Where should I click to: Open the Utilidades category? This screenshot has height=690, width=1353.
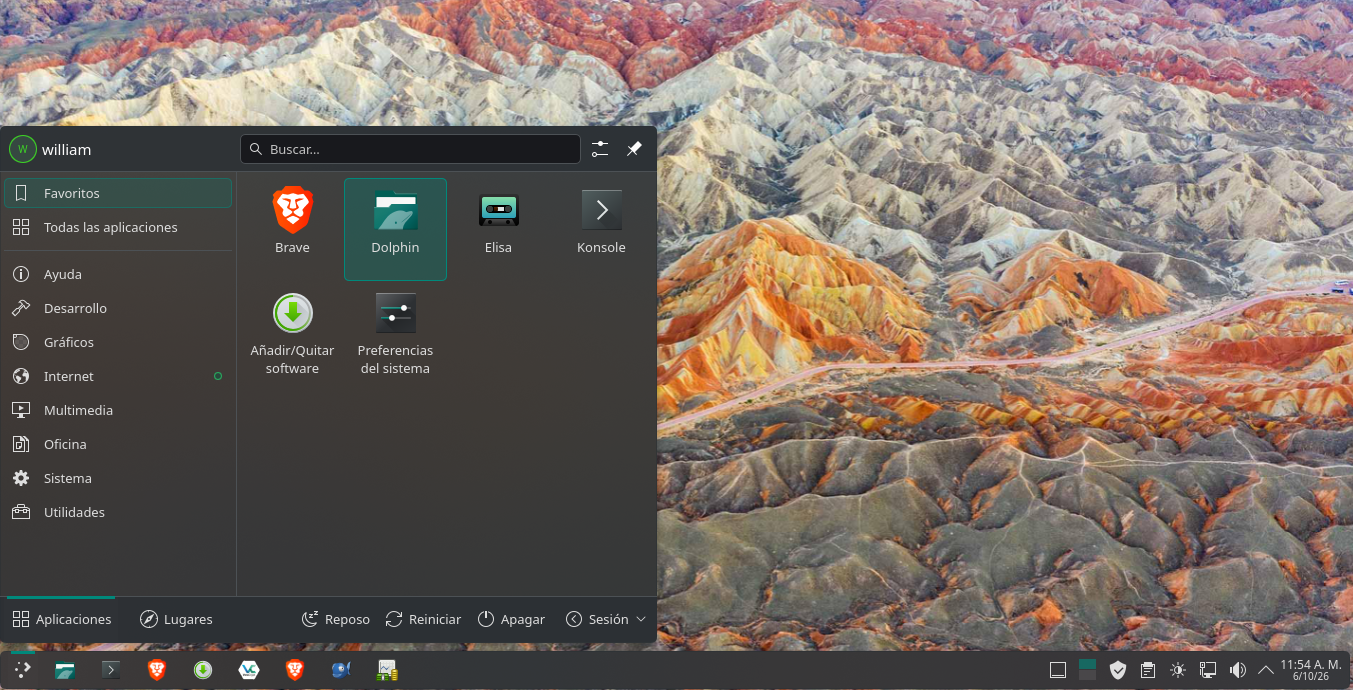(x=118, y=512)
